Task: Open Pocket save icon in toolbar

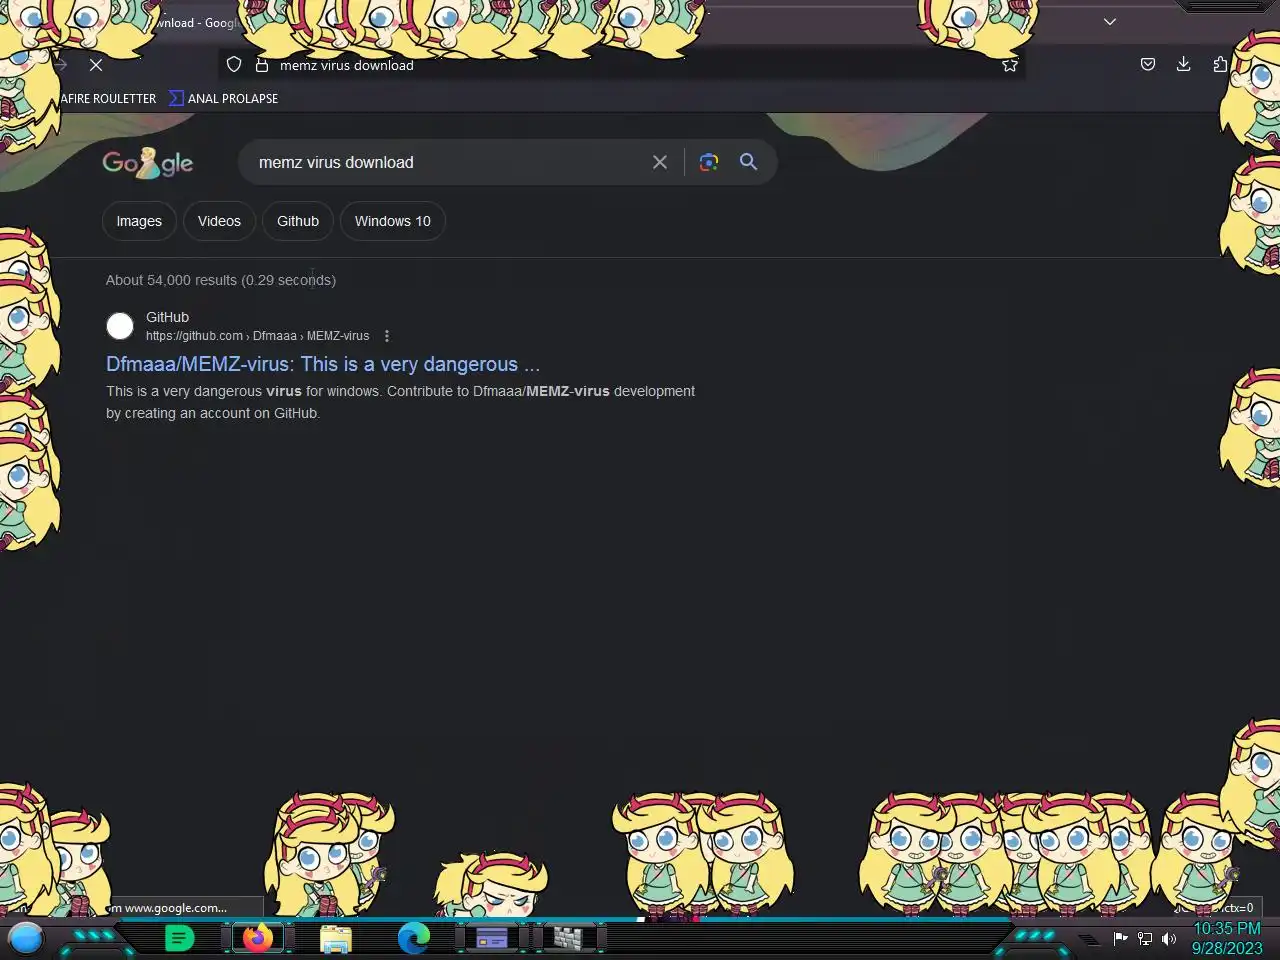Action: 1148,65
